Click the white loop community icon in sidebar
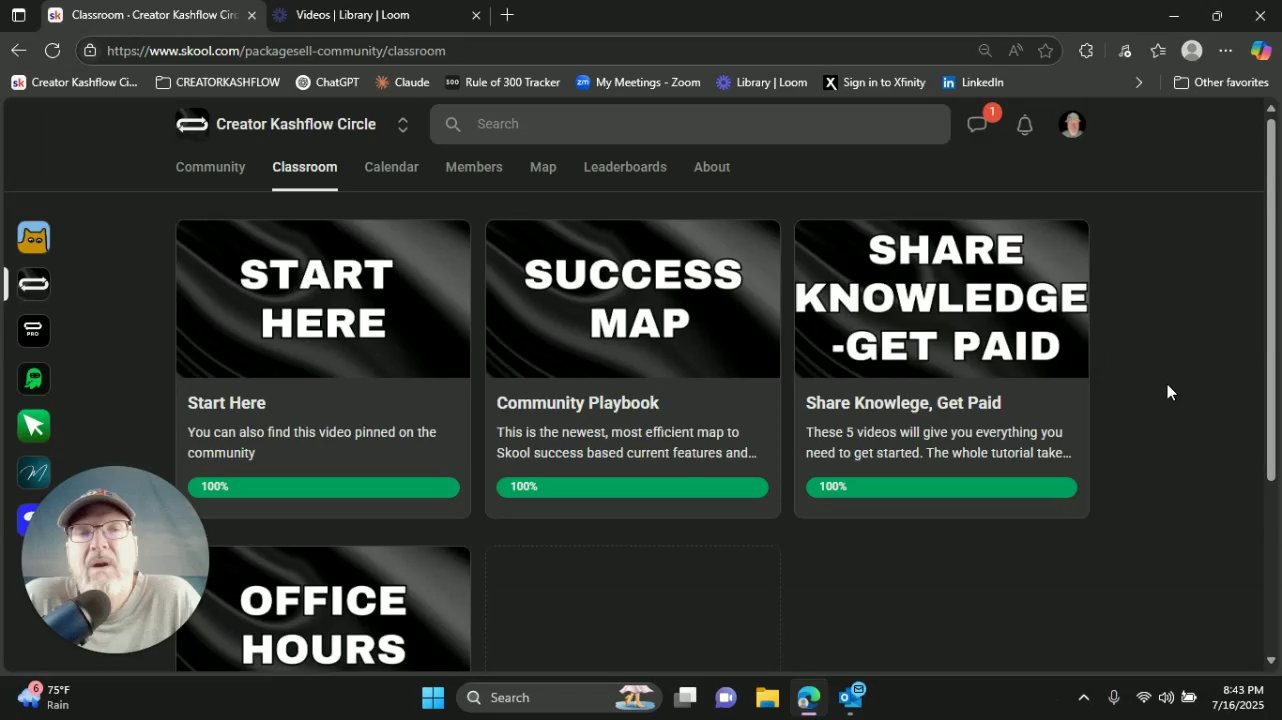Screen dimensions: 1282x720 pyautogui.click(x=33, y=284)
